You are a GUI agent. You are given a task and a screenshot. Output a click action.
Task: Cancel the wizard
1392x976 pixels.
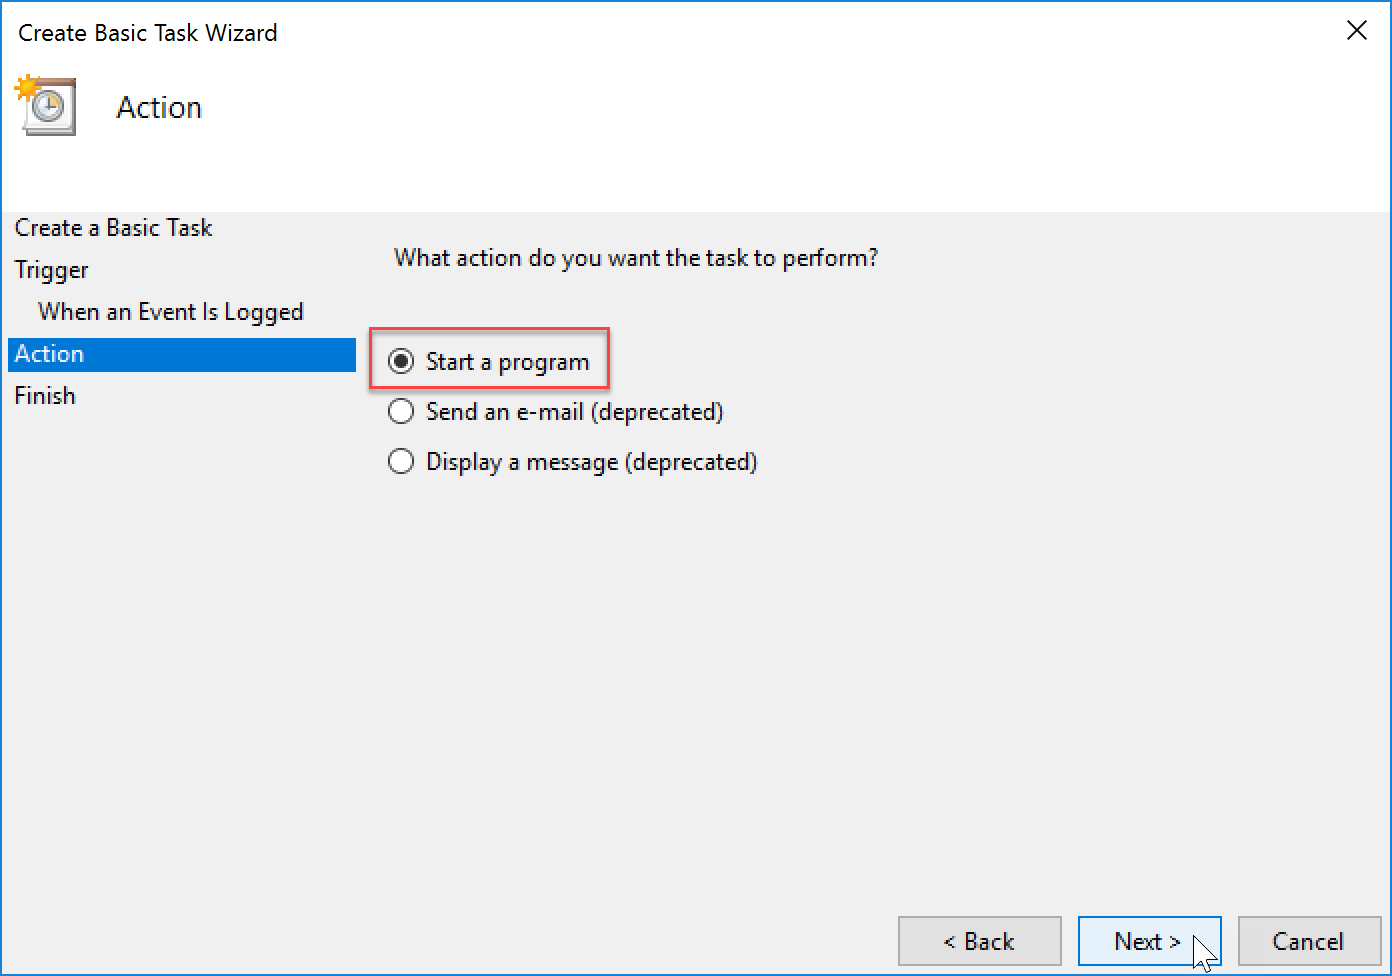click(1309, 941)
